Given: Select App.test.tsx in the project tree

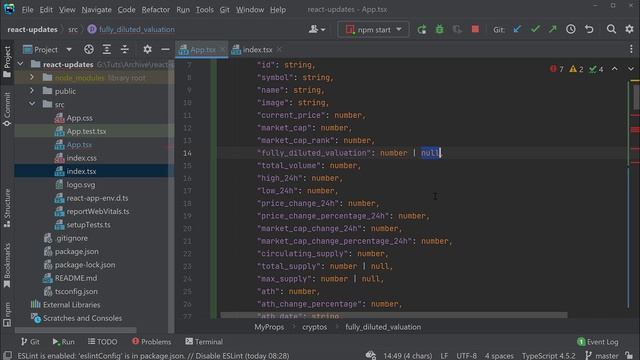Looking at the screenshot, I should (86, 131).
